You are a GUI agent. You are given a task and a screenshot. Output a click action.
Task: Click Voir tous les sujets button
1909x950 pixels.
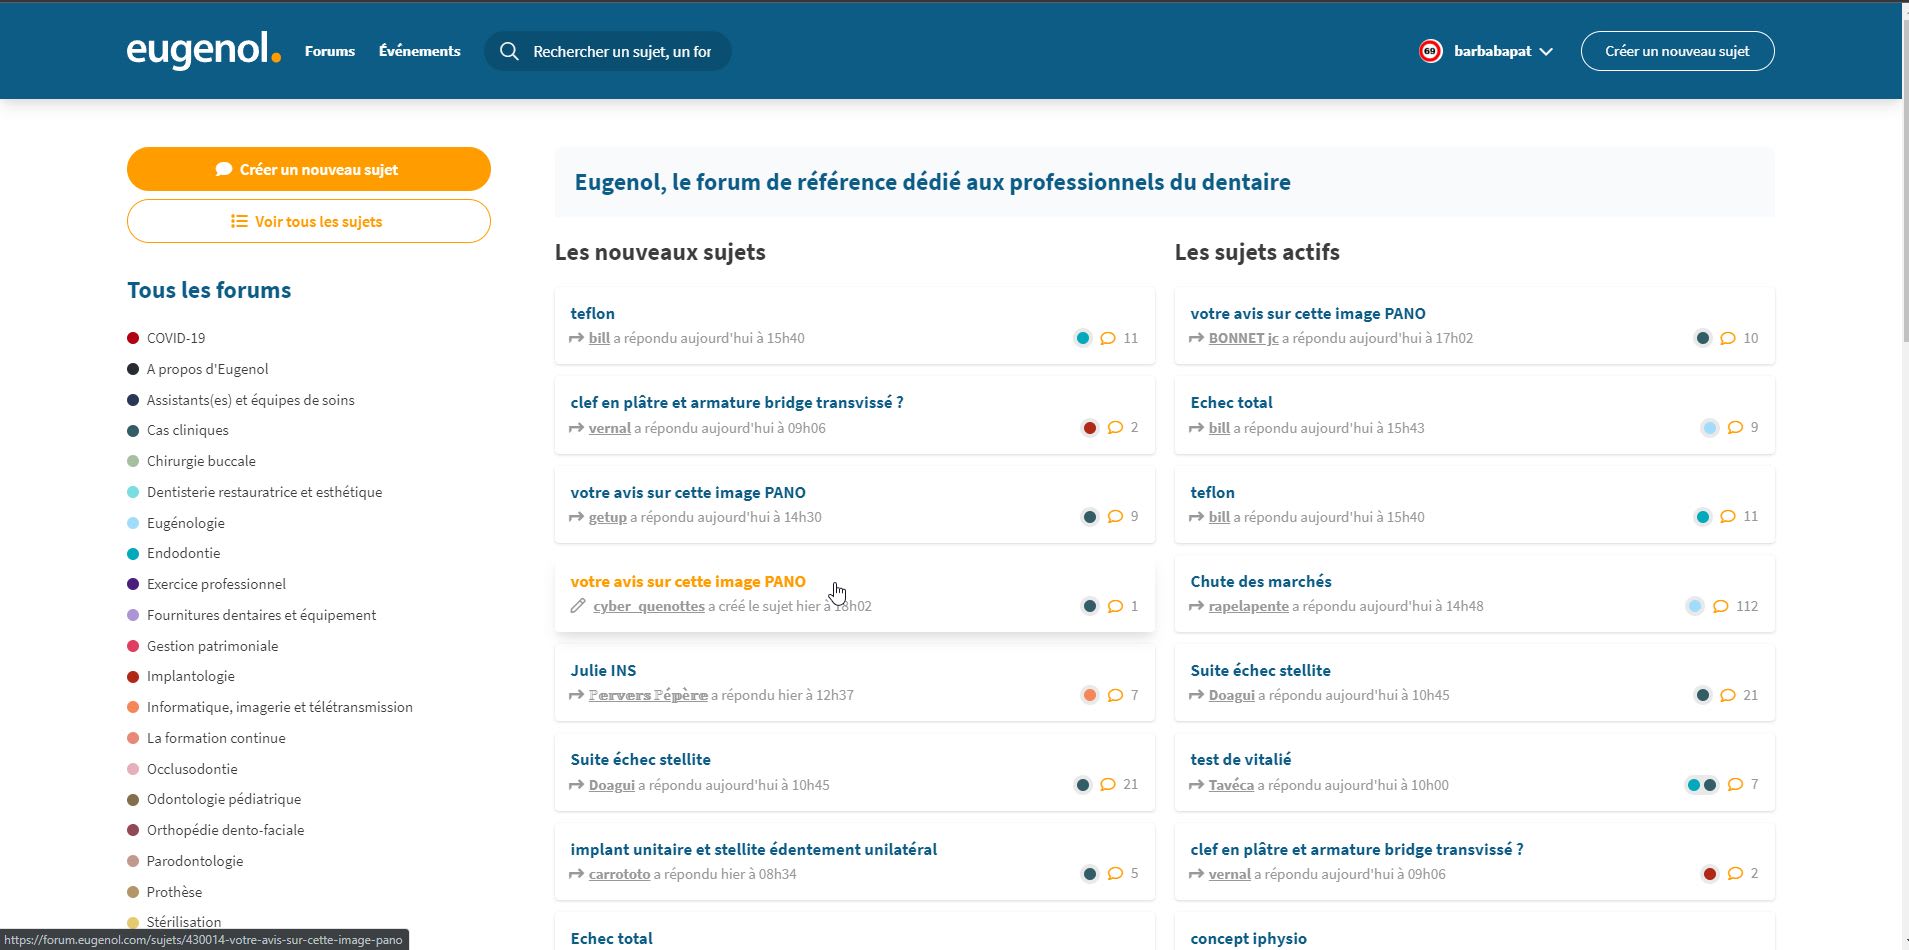coord(308,221)
